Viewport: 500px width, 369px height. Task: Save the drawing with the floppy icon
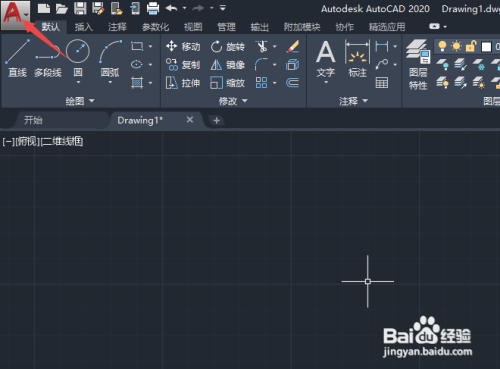[80, 8]
